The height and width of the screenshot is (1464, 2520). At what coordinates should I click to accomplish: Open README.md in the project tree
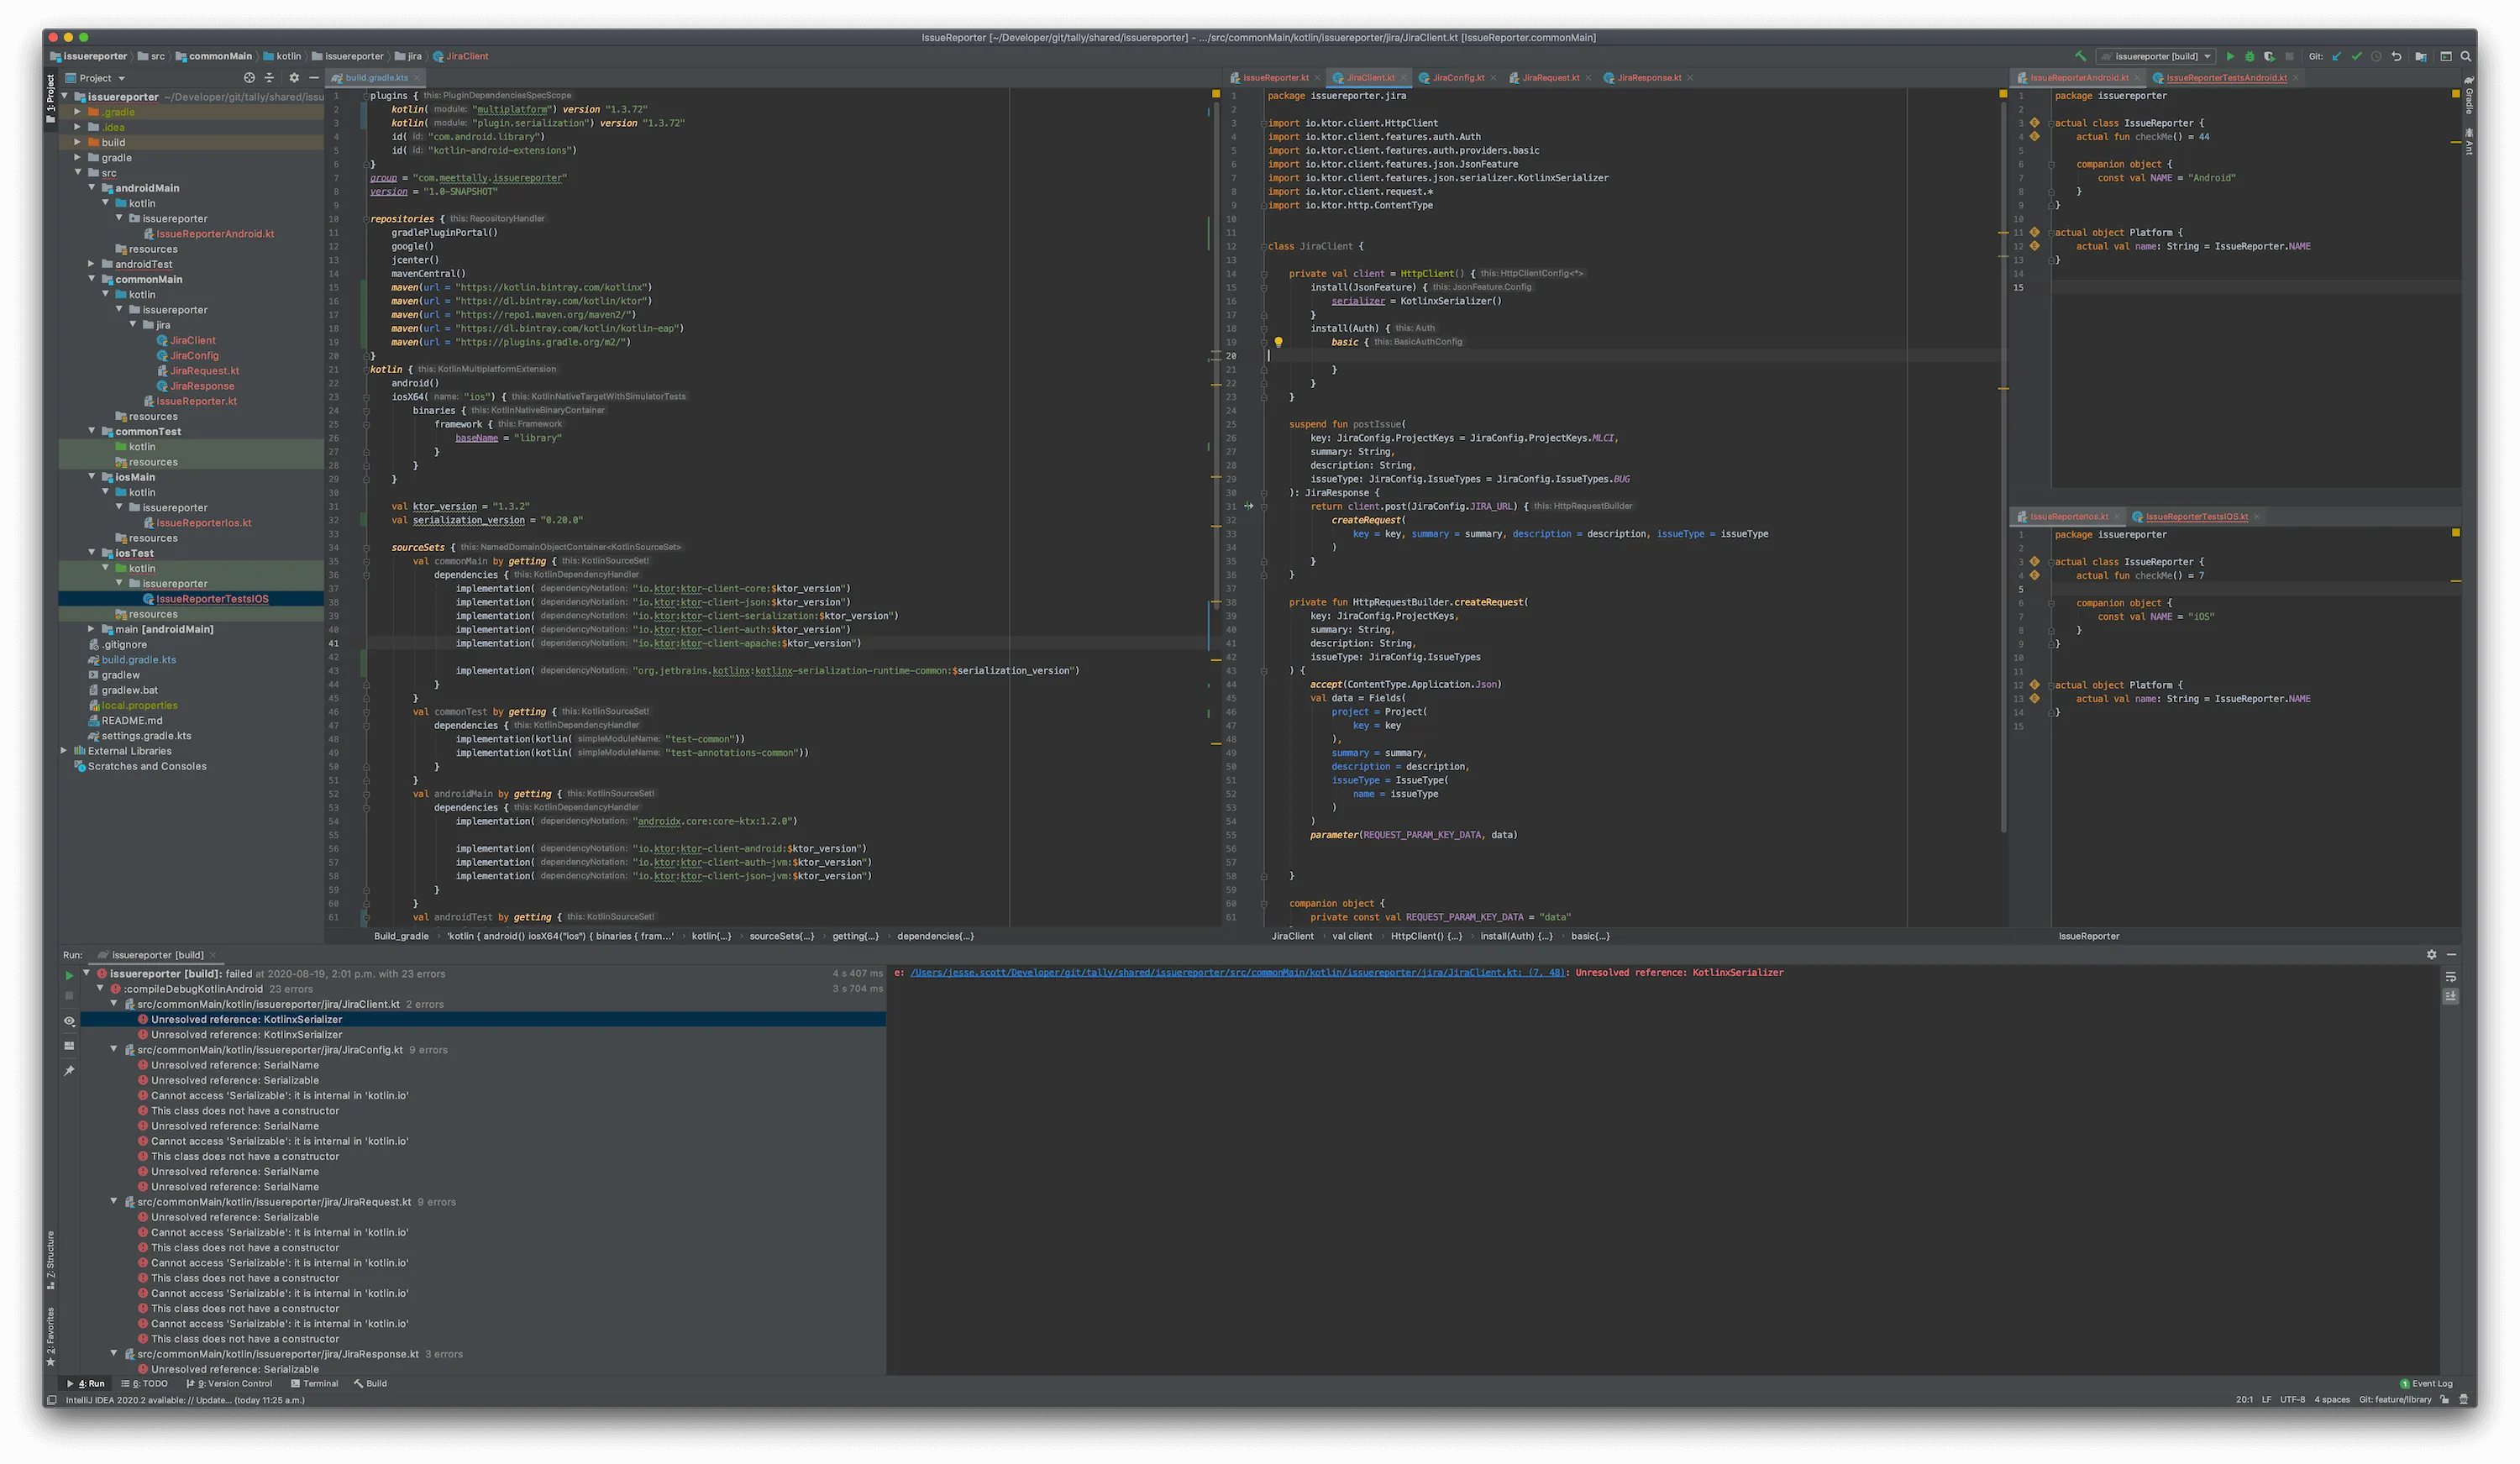pyautogui.click(x=131, y=721)
